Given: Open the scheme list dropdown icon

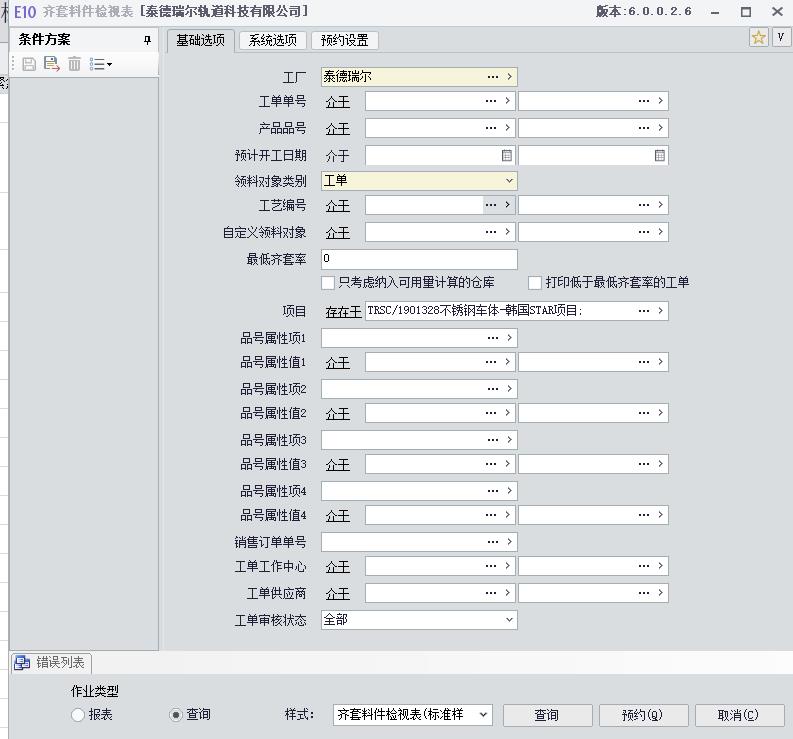Looking at the screenshot, I should point(100,64).
